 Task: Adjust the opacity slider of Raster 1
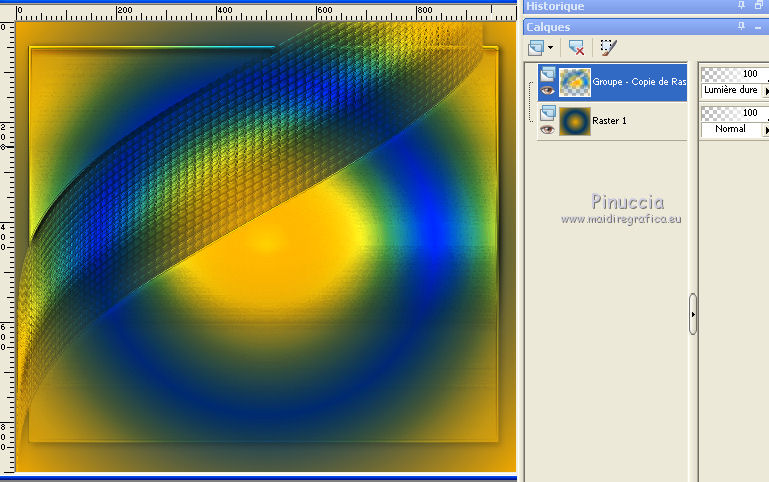click(x=735, y=113)
